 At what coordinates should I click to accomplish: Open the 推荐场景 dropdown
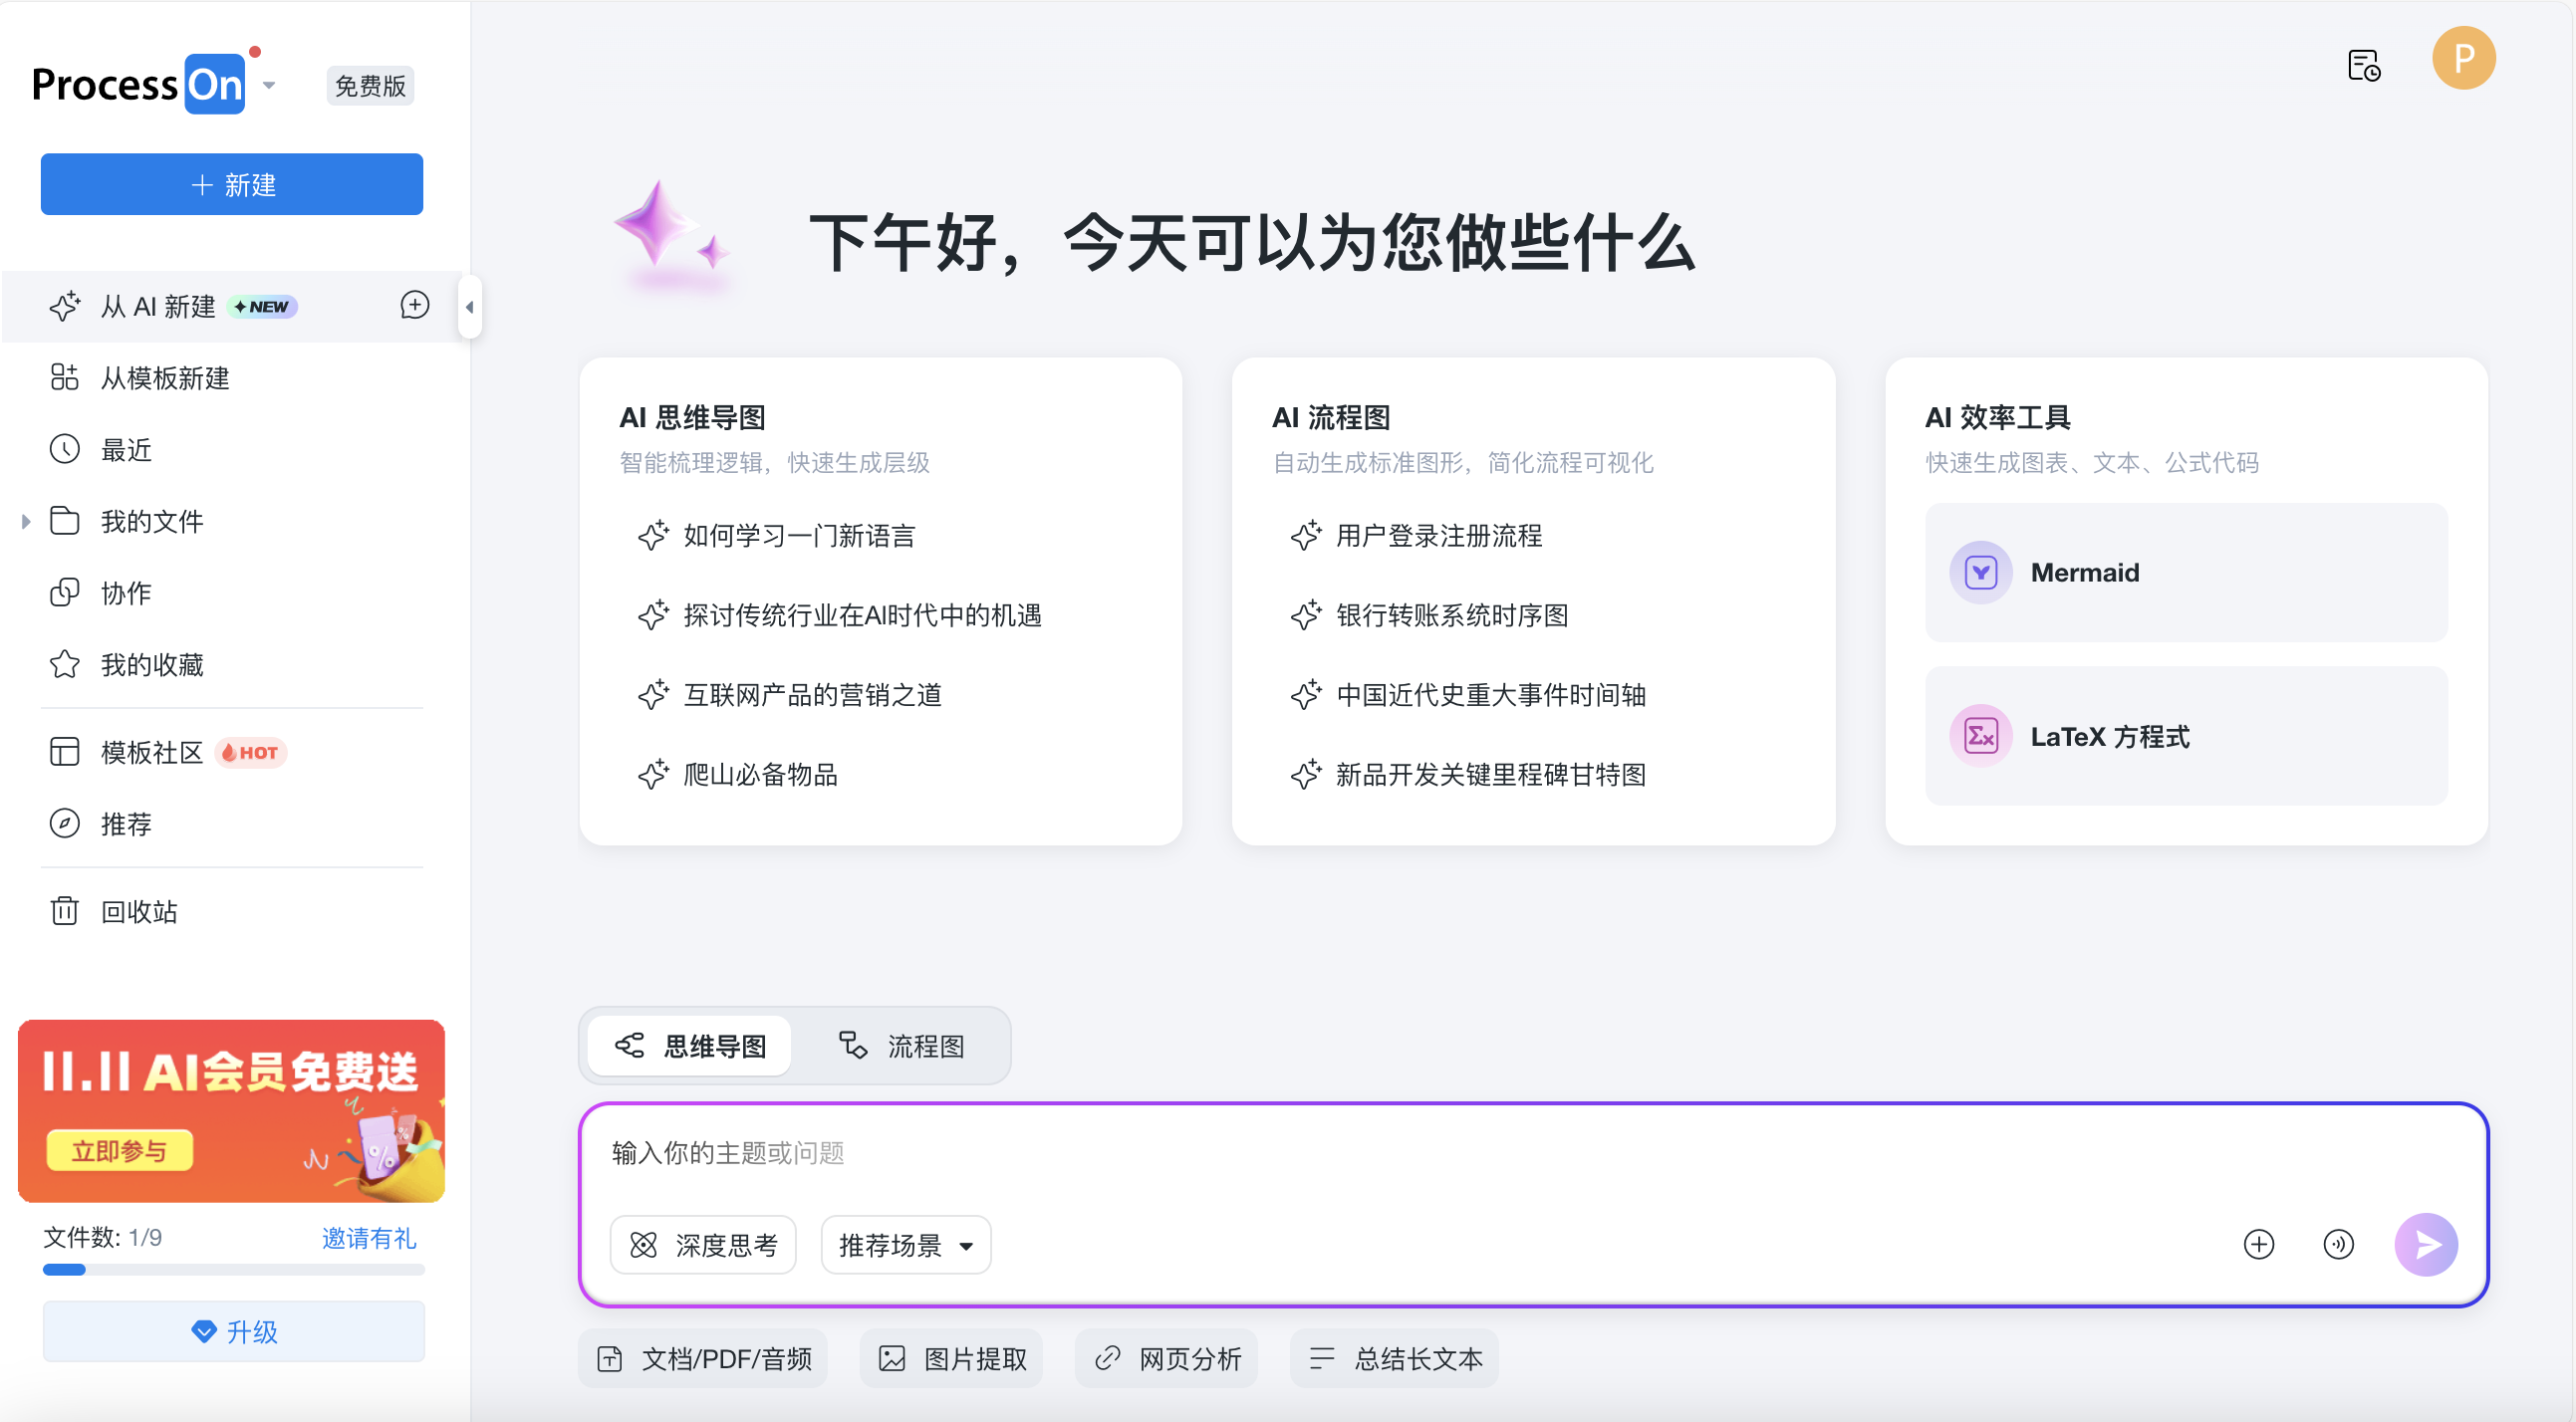point(906,1245)
